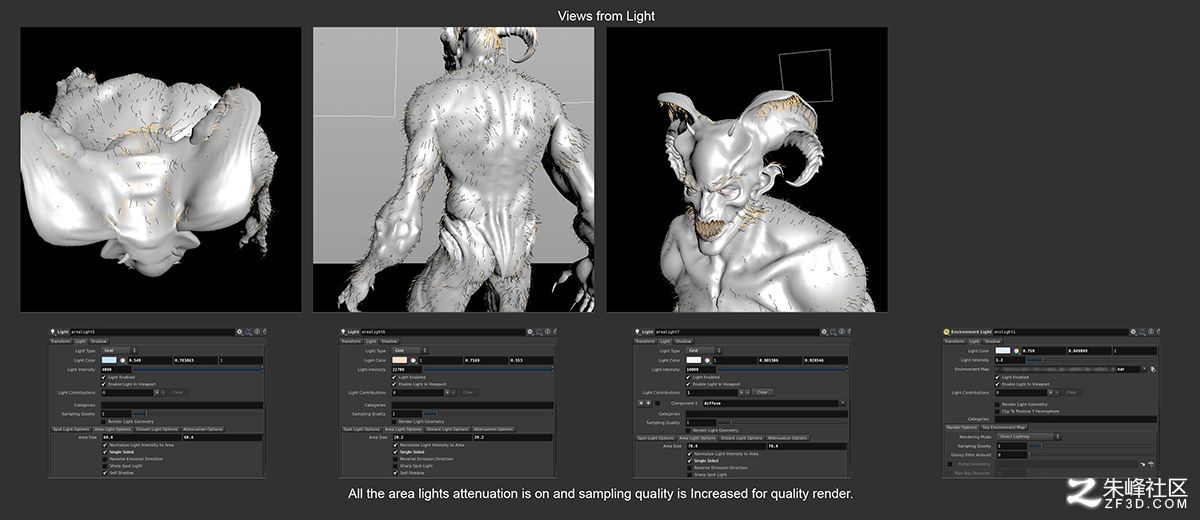Open color wheel picker for envlight1
Viewport: 1200px width, 520px height.
click(x=1016, y=351)
